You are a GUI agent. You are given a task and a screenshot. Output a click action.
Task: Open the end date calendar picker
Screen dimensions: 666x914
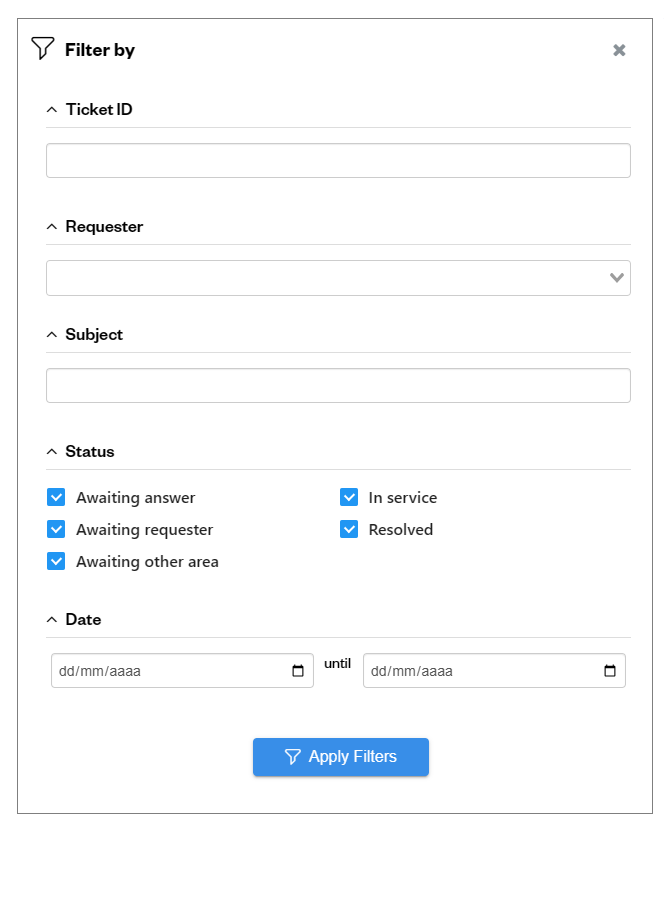[610, 671]
